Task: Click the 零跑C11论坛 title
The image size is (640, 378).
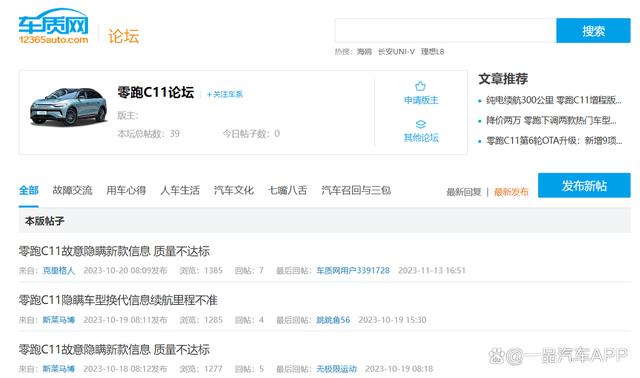Action: [156, 92]
